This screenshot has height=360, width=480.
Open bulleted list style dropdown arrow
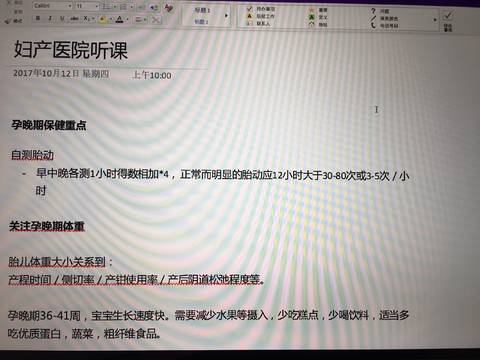coord(115,7)
